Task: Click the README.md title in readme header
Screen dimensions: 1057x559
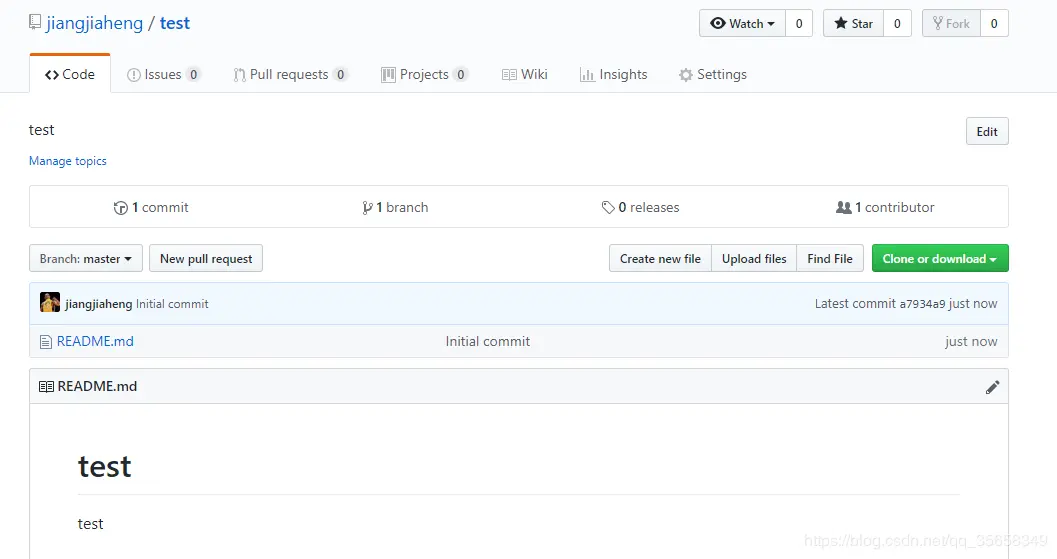Action: pos(97,386)
